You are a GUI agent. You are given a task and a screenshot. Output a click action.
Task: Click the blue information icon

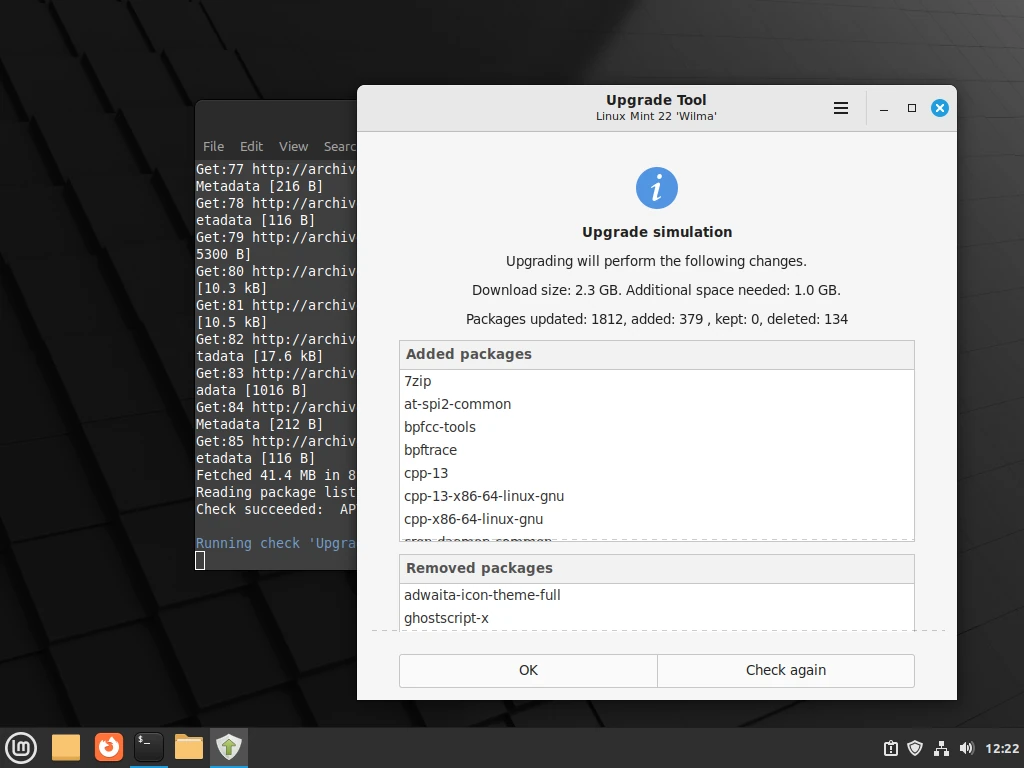[x=657, y=188]
